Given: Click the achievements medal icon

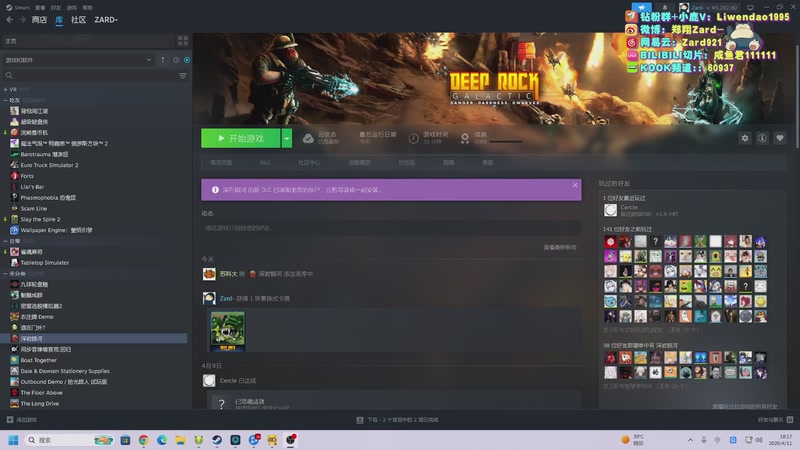Looking at the screenshot, I should (465, 138).
